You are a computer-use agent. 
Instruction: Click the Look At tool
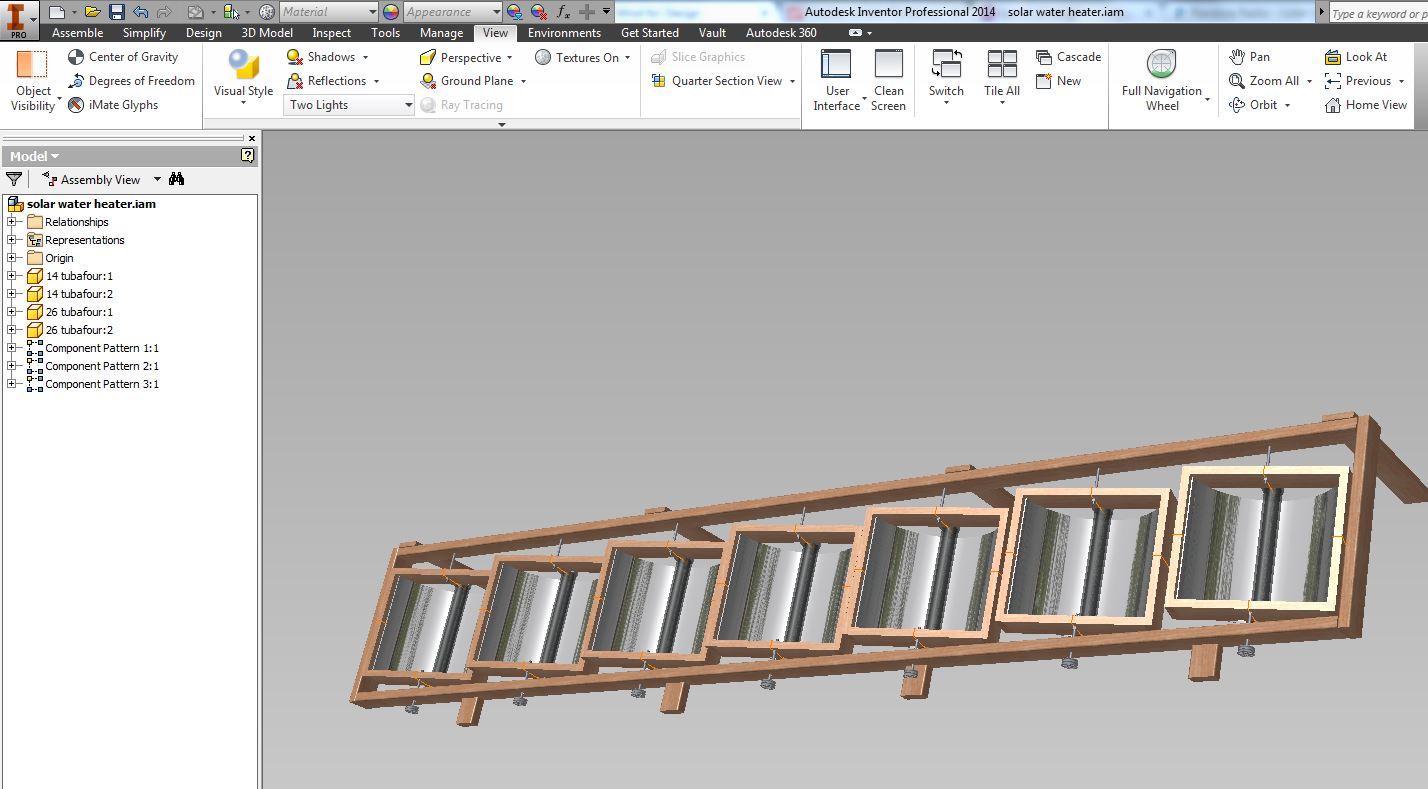pos(1356,57)
